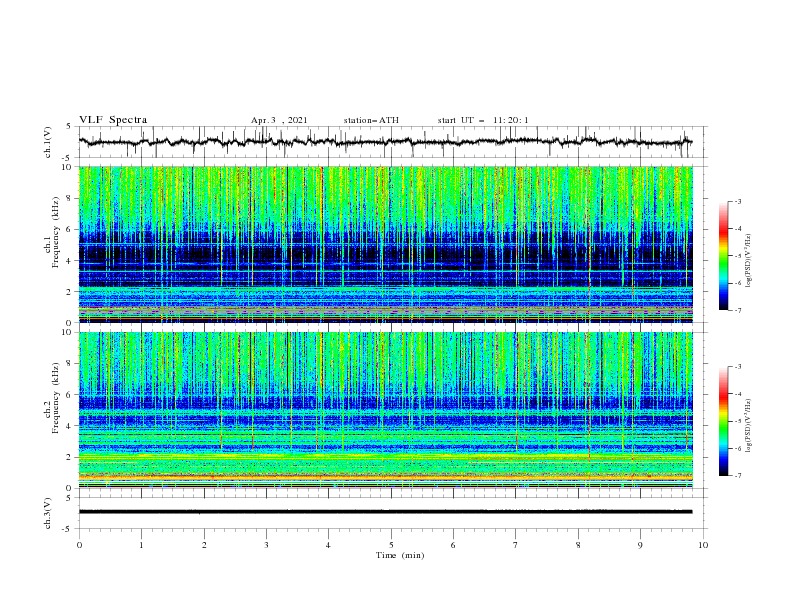Click the "-3" tick on lower color bar
This screenshot has width=792, height=612.
[x=738, y=367]
